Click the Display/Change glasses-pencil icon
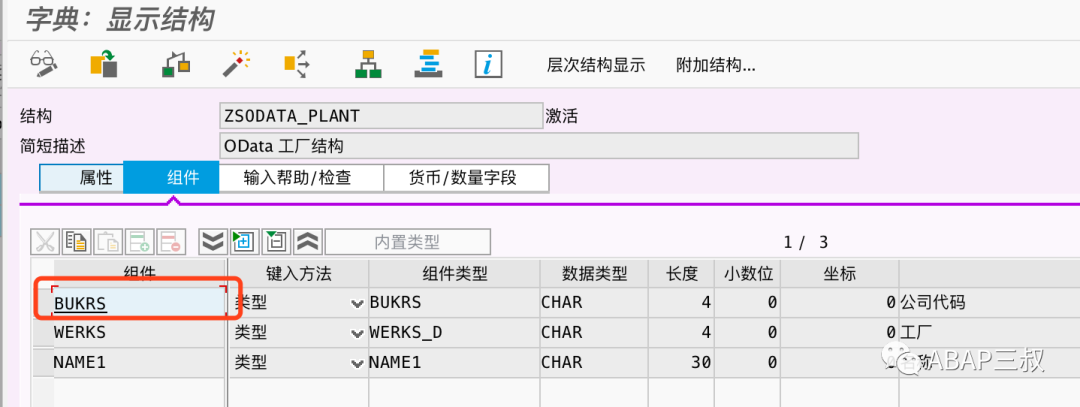 click(43, 64)
